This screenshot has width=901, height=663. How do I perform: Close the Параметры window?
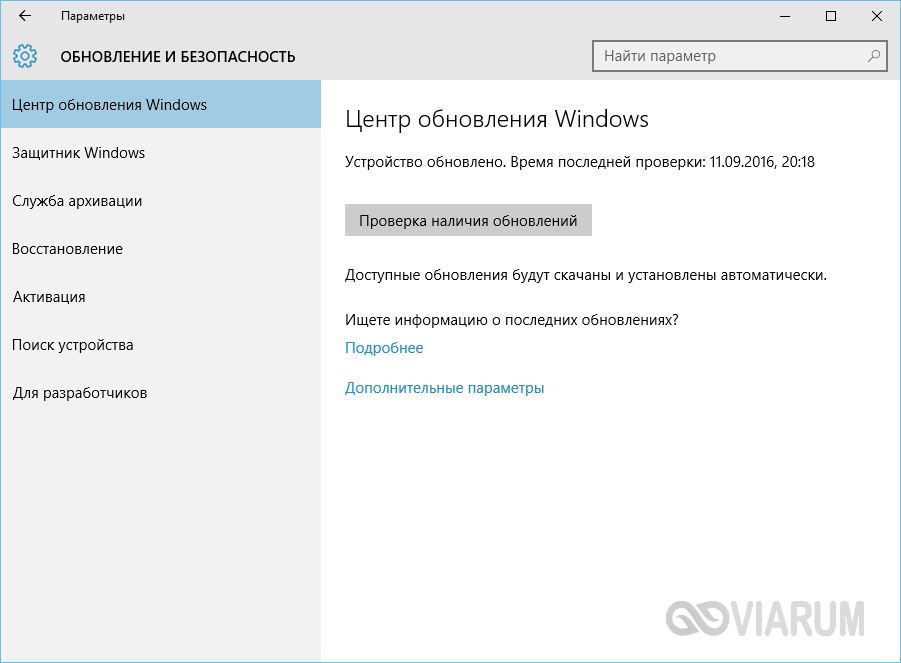(877, 16)
